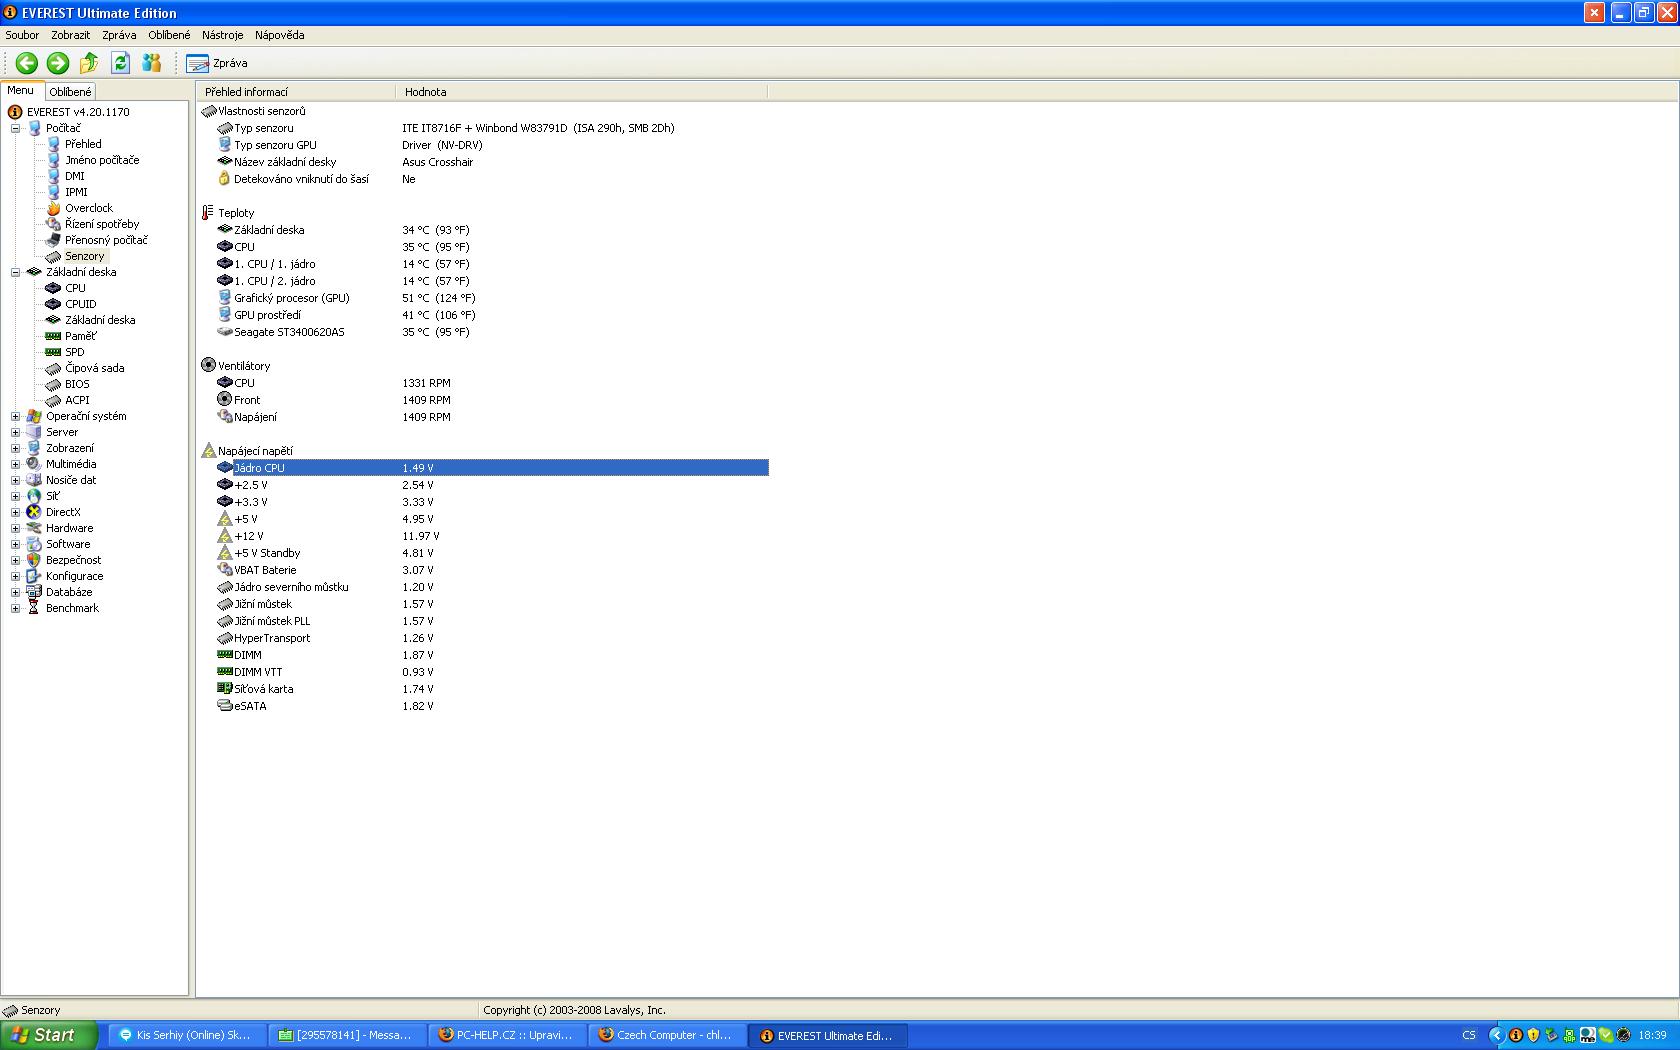Expand the Multimédia tree node
The image size is (1680, 1050).
(x=15, y=464)
